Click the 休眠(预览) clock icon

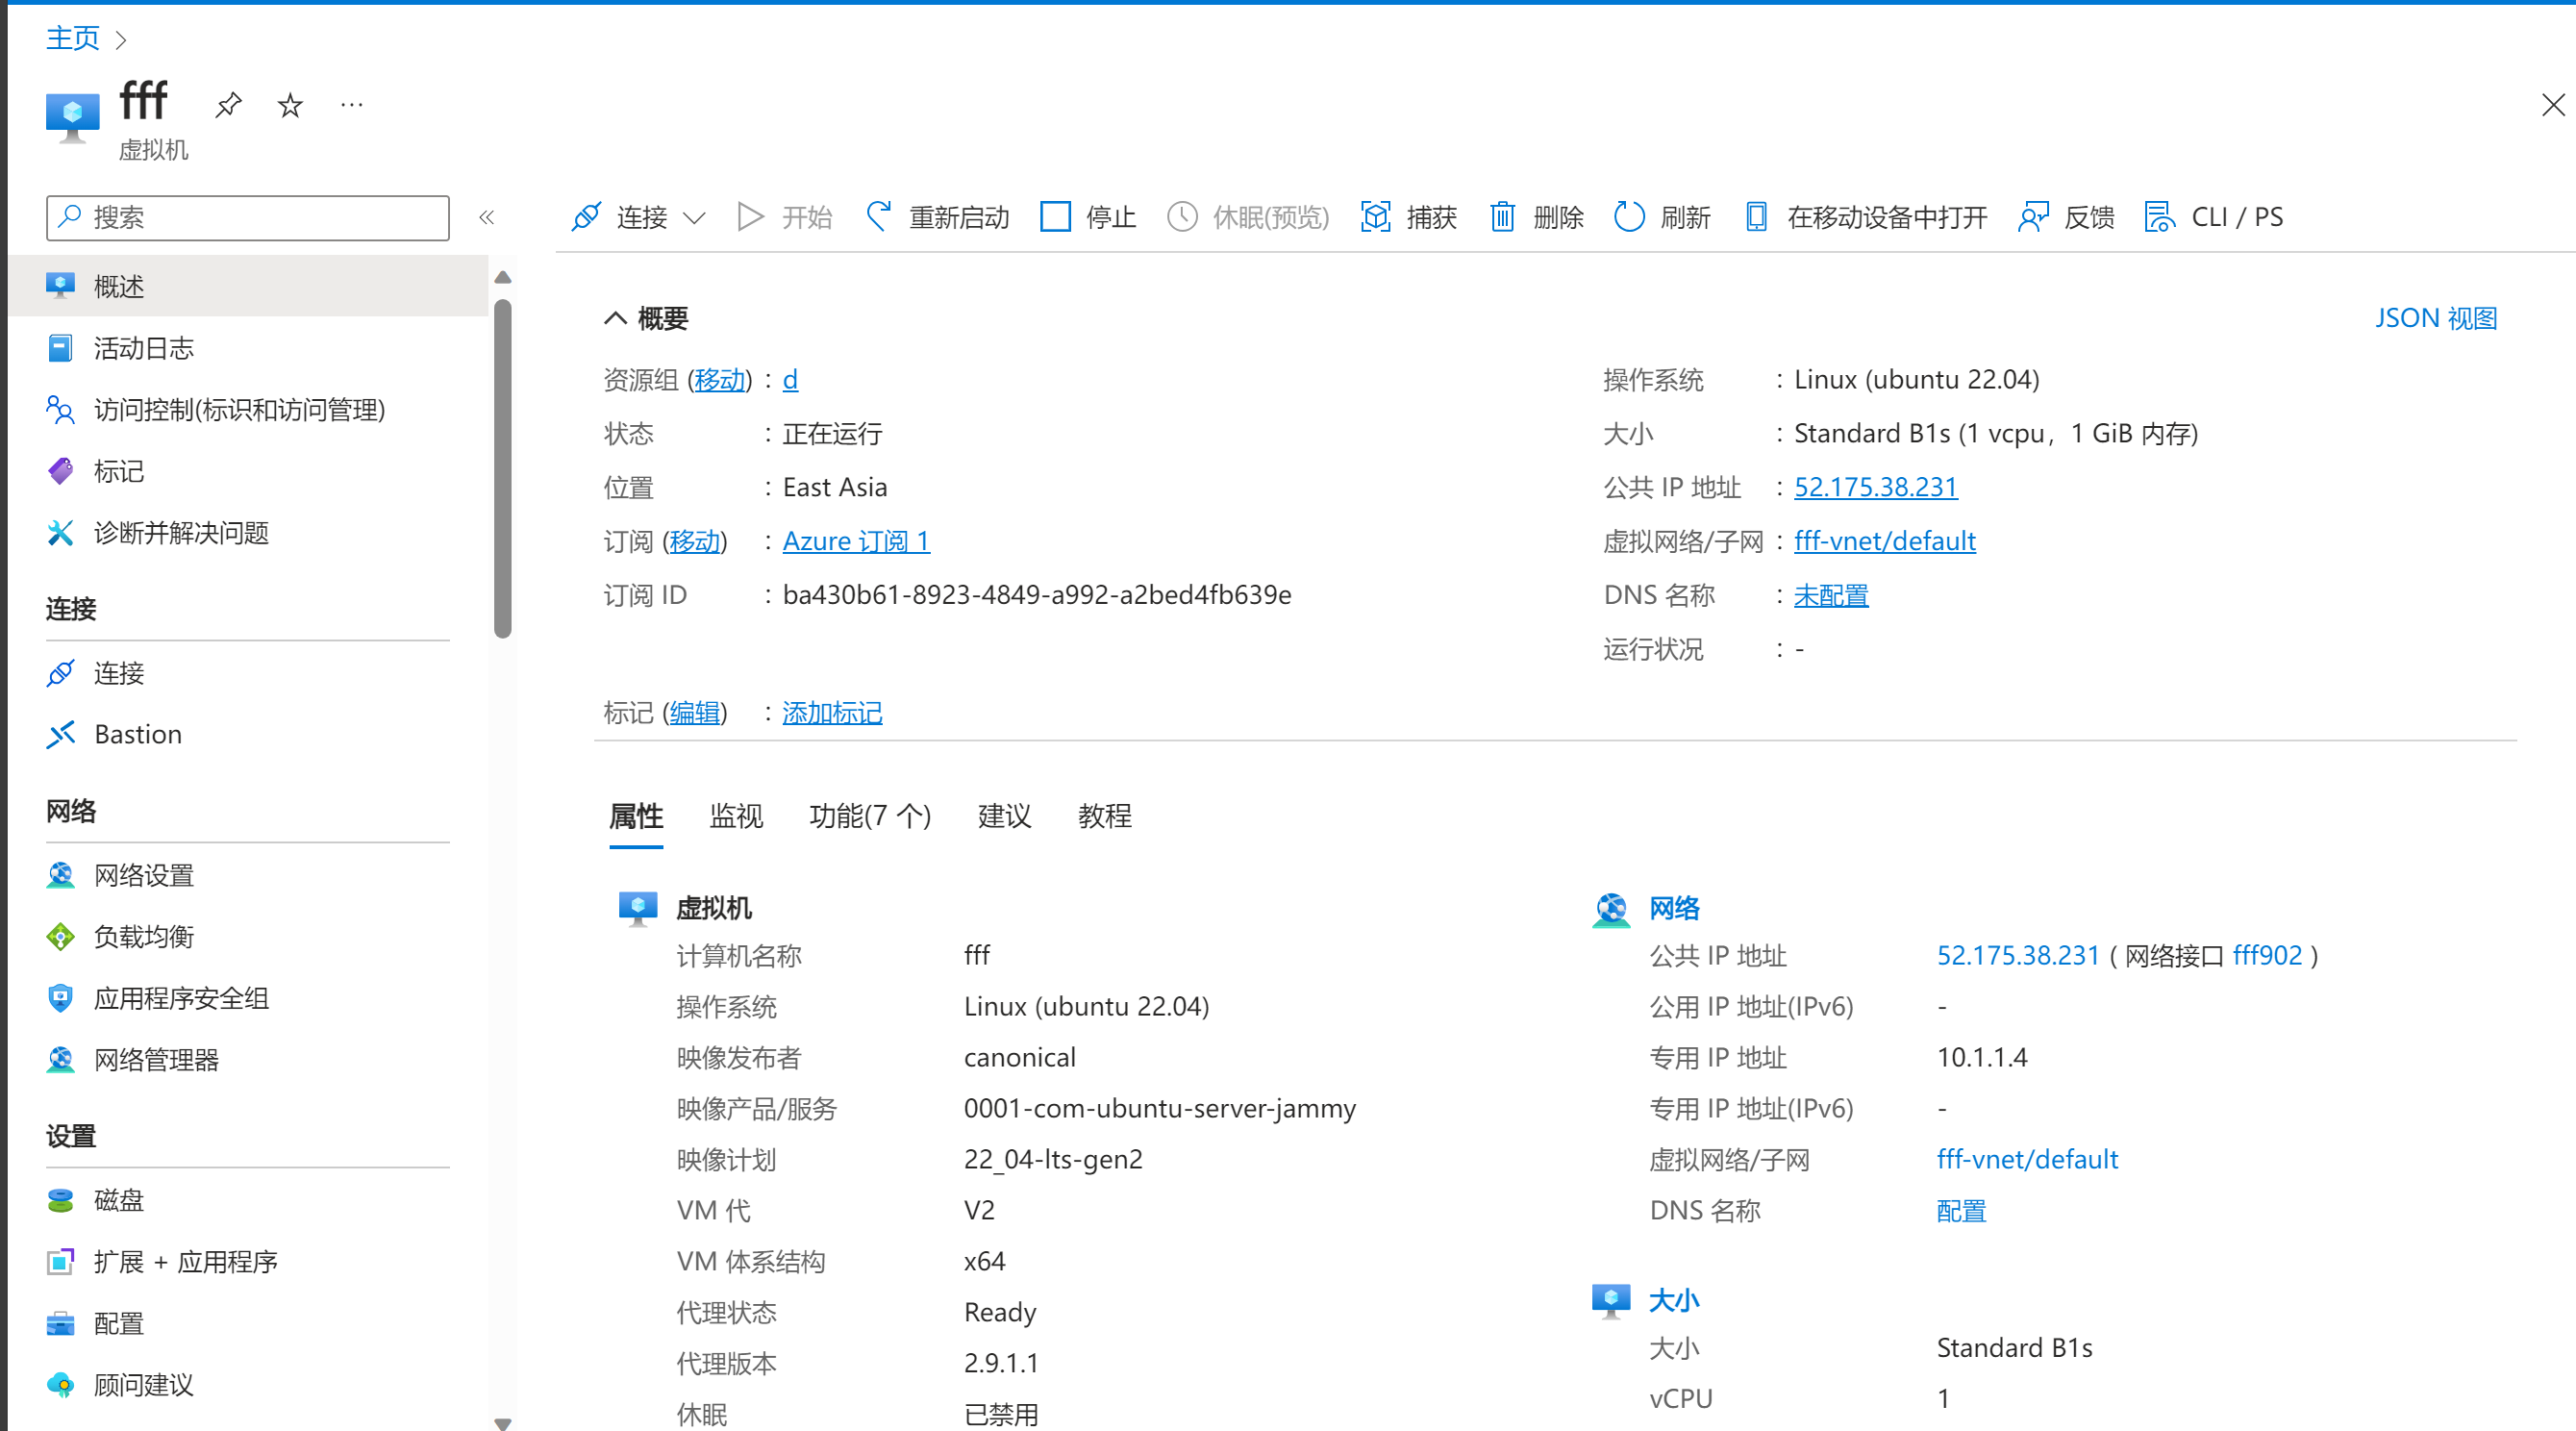pyautogui.click(x=1182, y=216)
